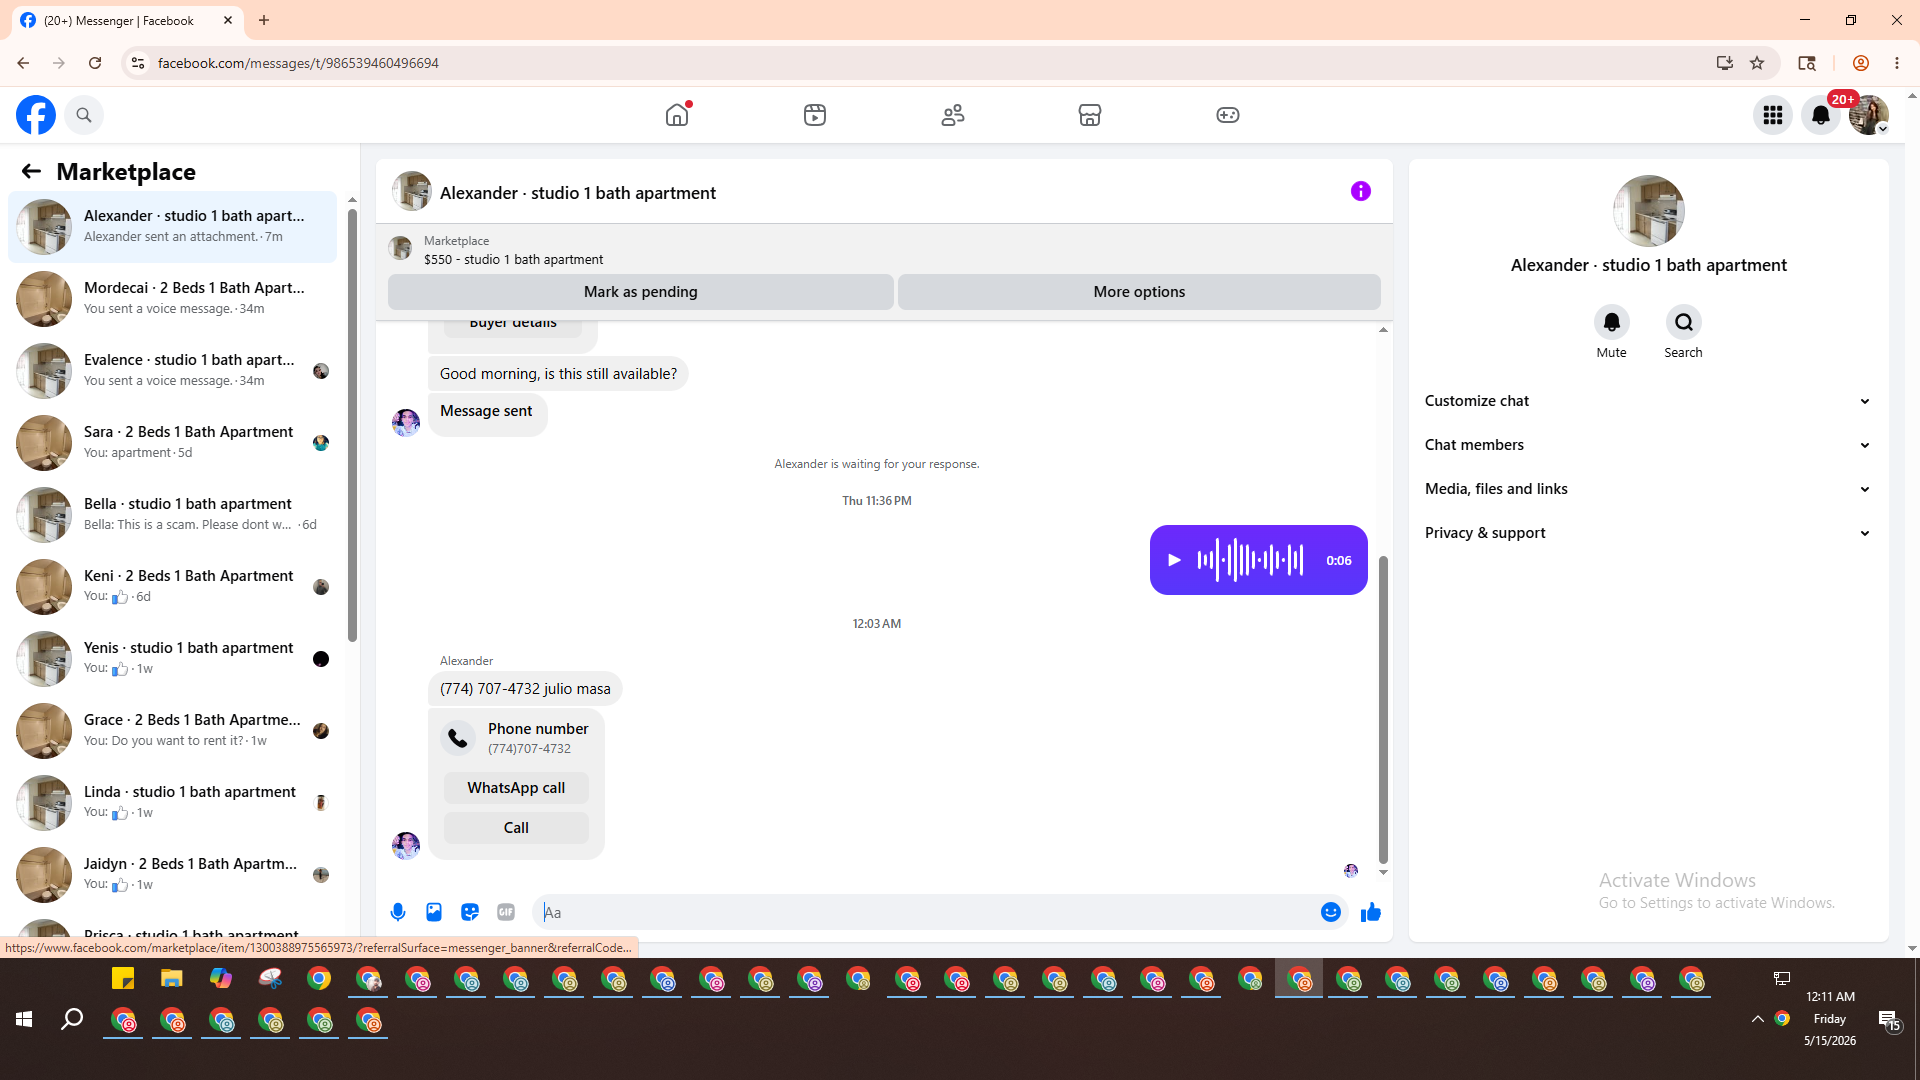Go to Home feed icon
The height and width of the screenshot is (1080, 1920).
[677, 115]
